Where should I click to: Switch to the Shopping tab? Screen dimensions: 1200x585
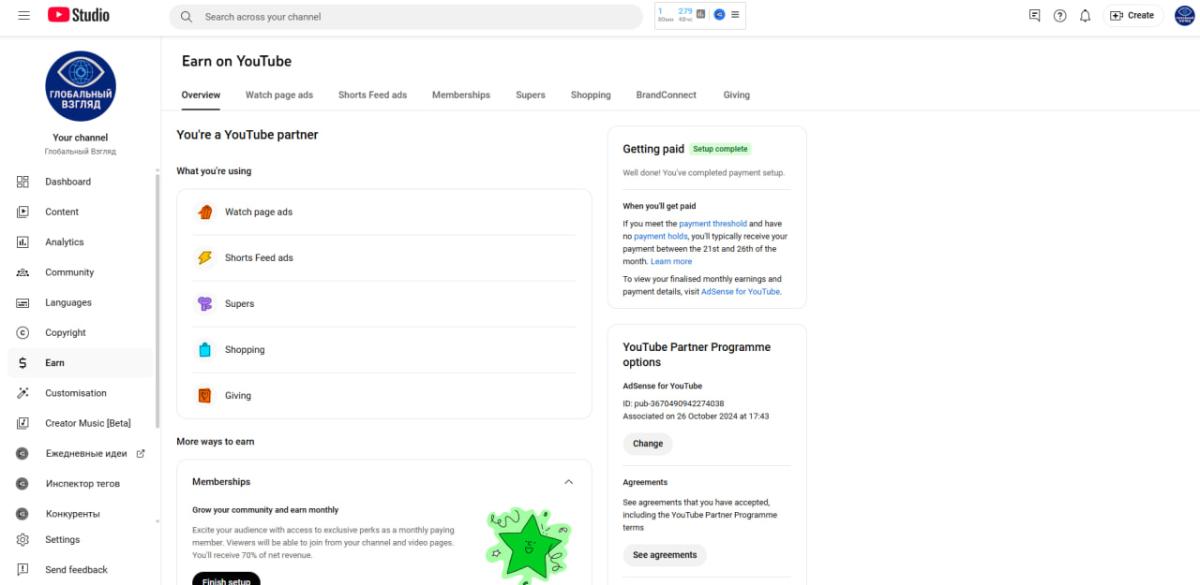click(591, 95)
